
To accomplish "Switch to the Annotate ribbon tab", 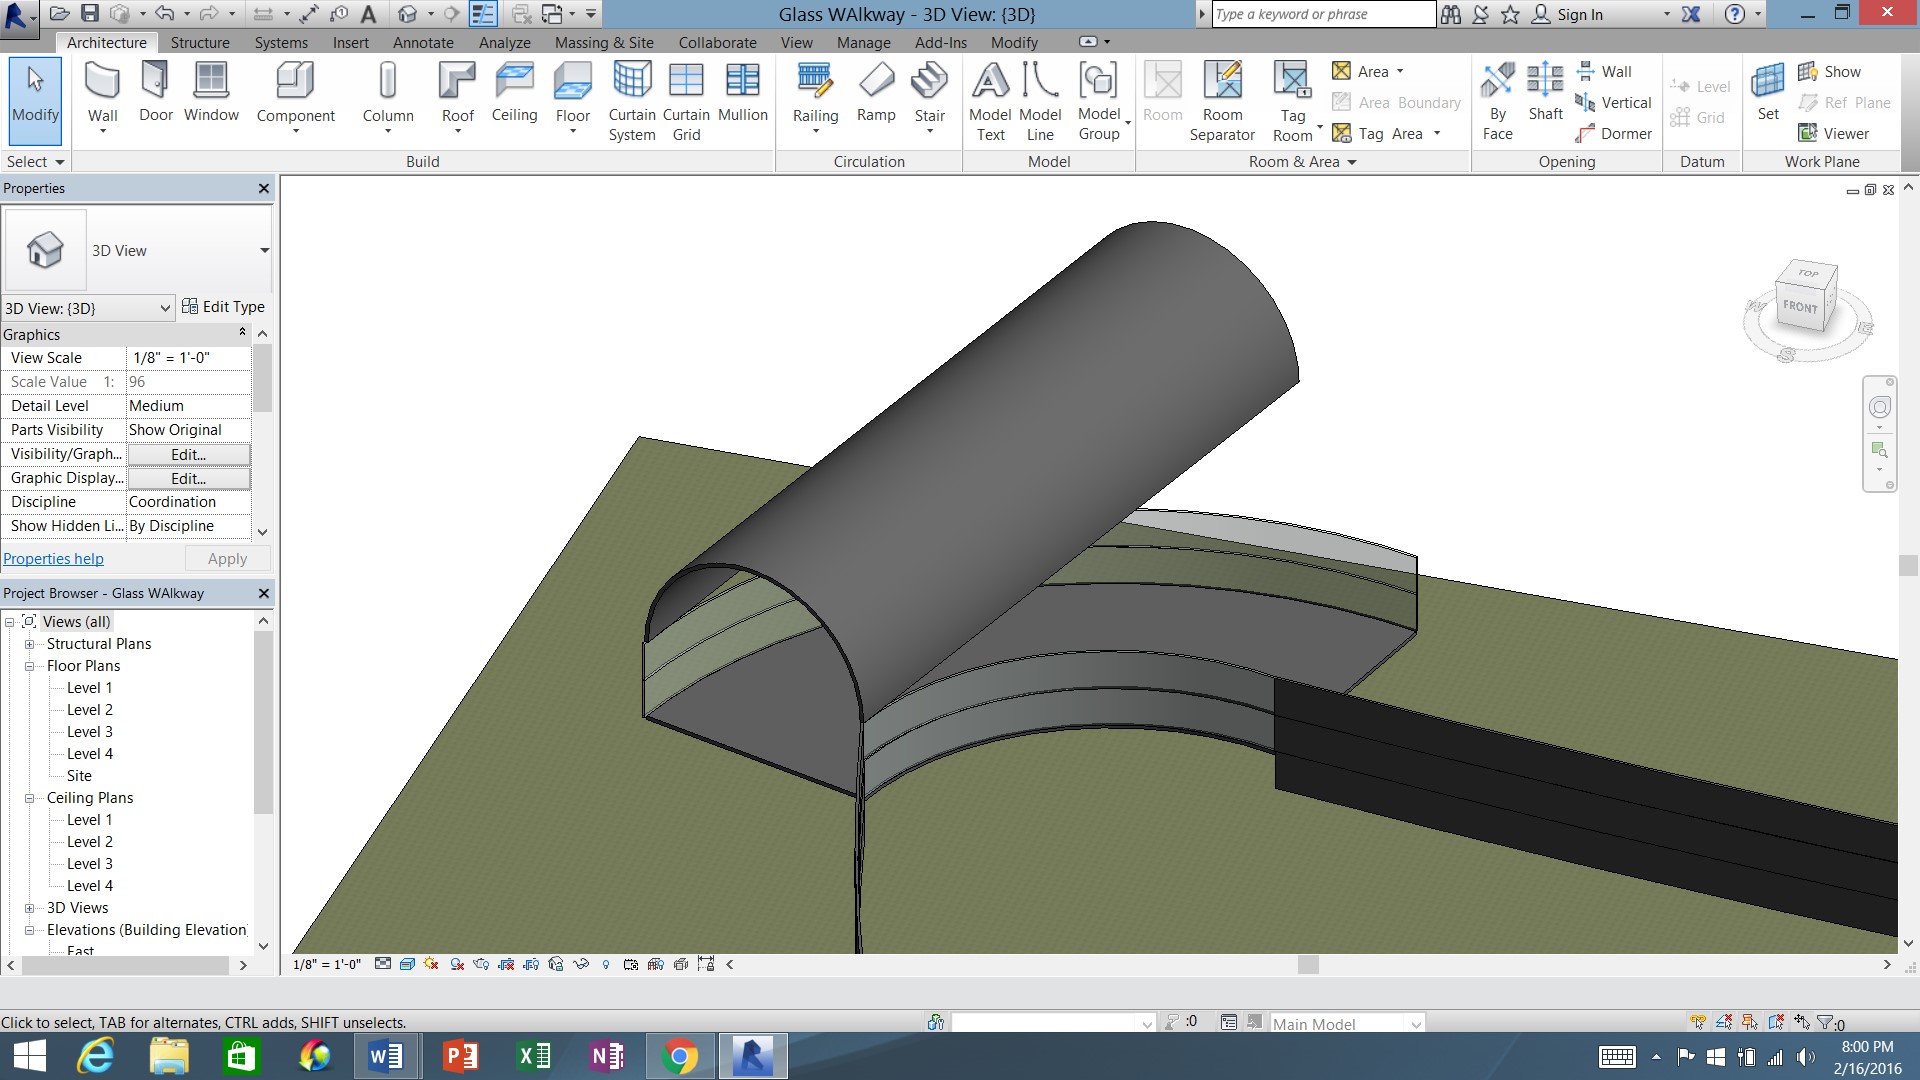I will (423, 43).
